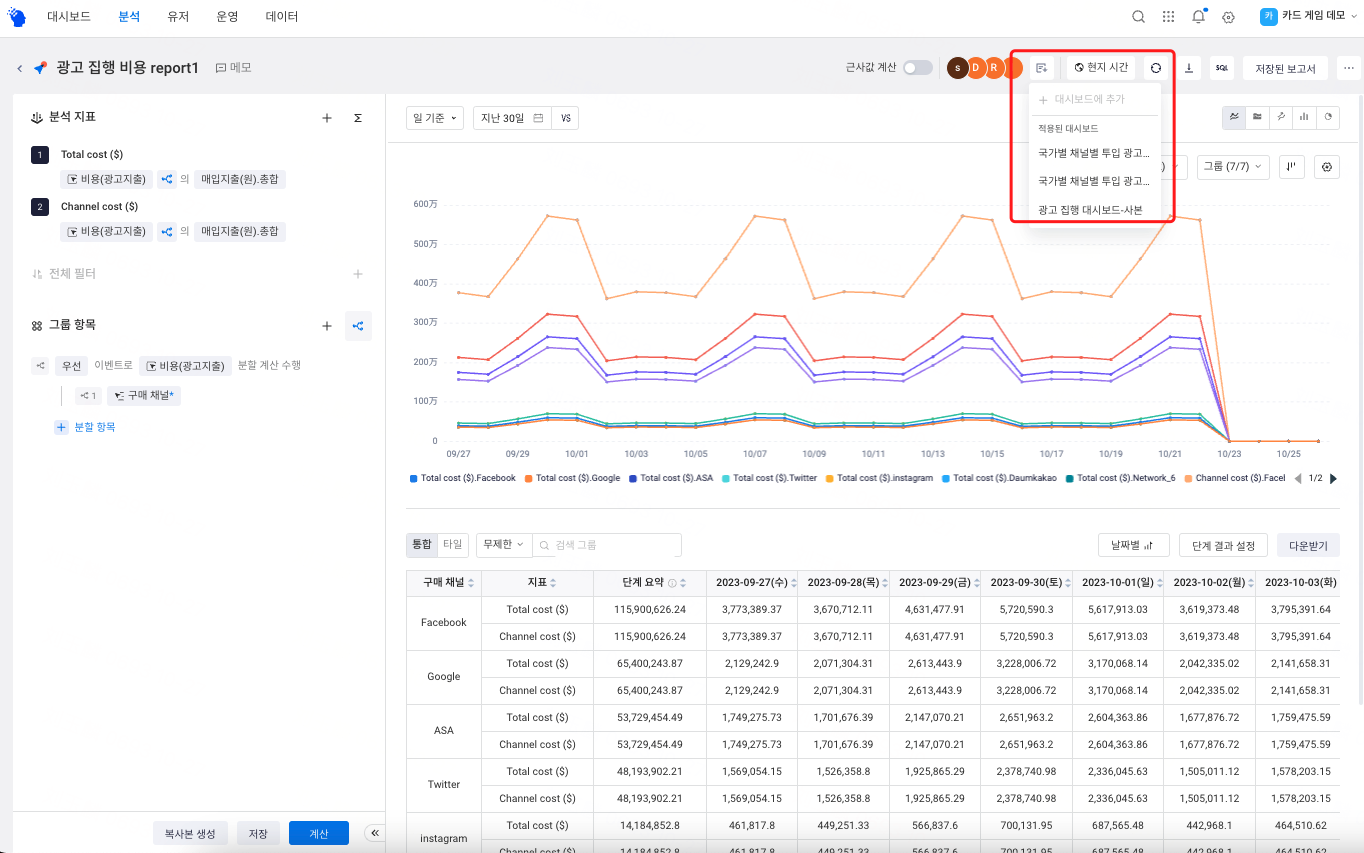Click the search magnifier in the top bar
The height and width of the screenshot is (853, 1364).
pos(1138,16)
